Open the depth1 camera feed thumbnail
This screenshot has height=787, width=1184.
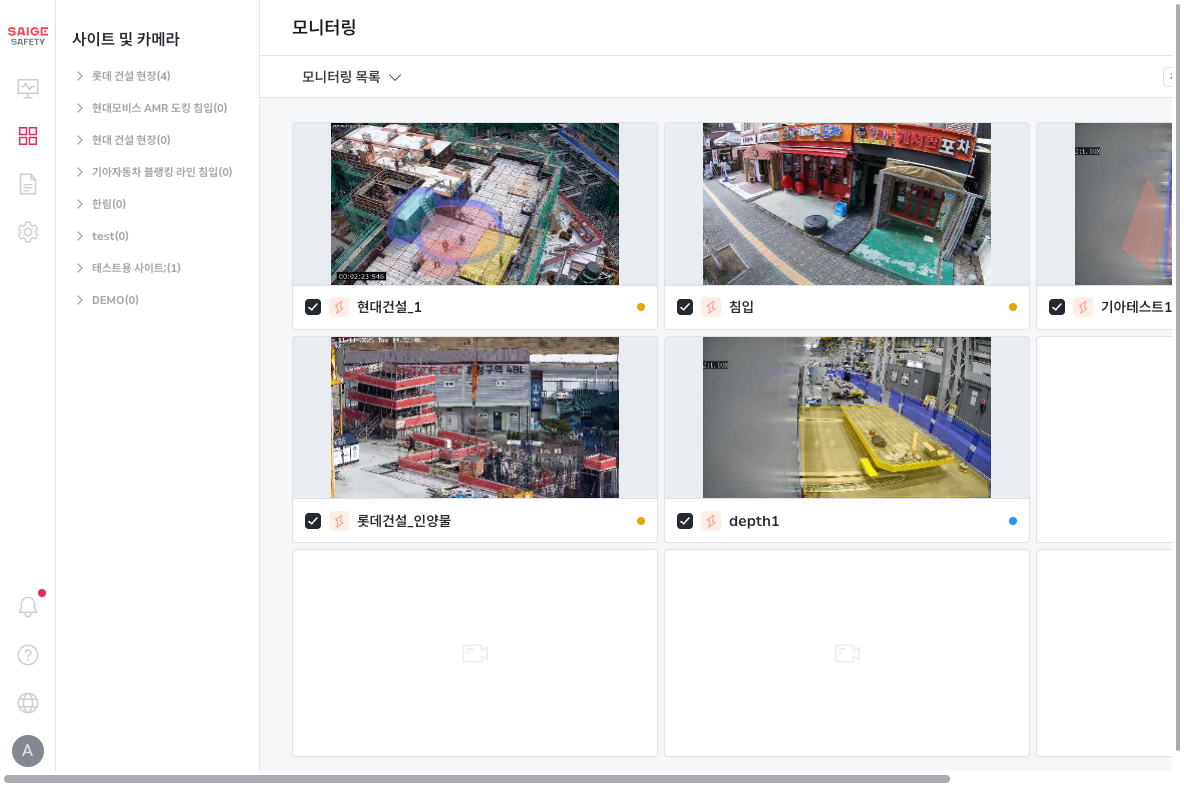pyautogui.click(x=846, y=418)
